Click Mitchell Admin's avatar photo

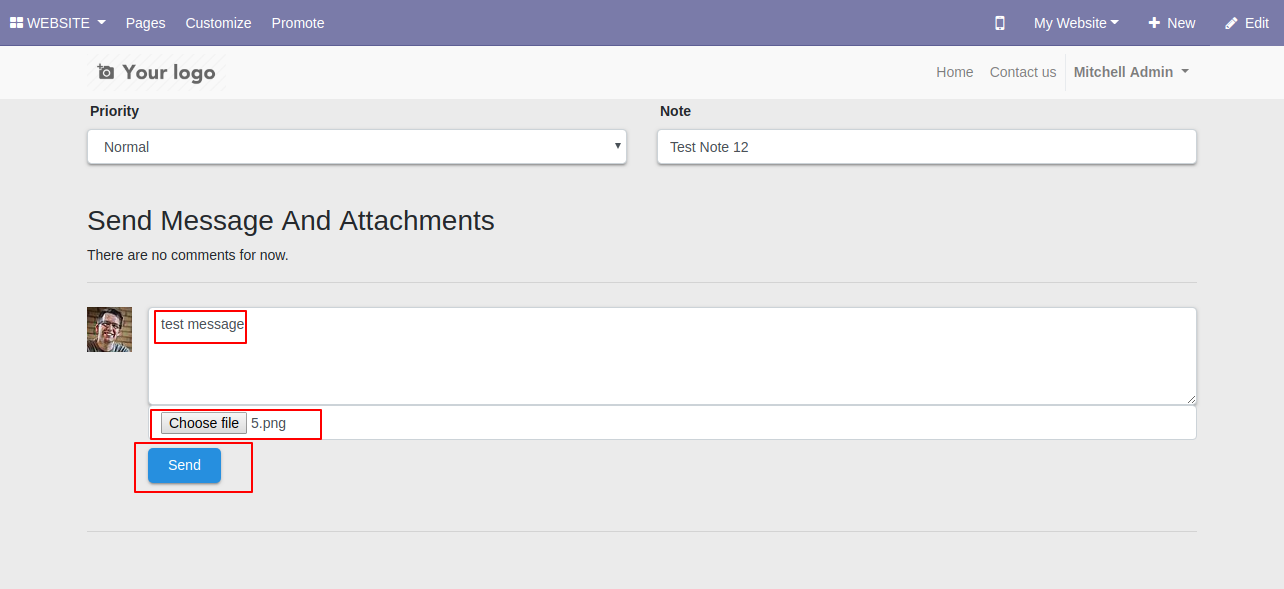click(109, 329)
